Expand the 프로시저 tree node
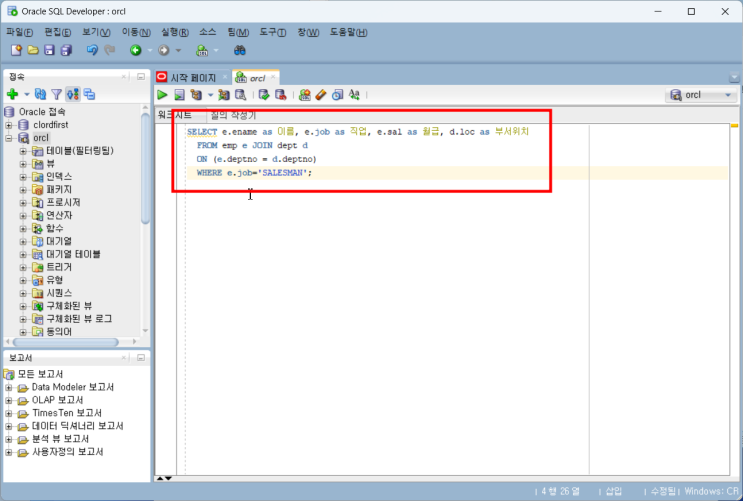This screenshot has width=743, height=501. 23,203
